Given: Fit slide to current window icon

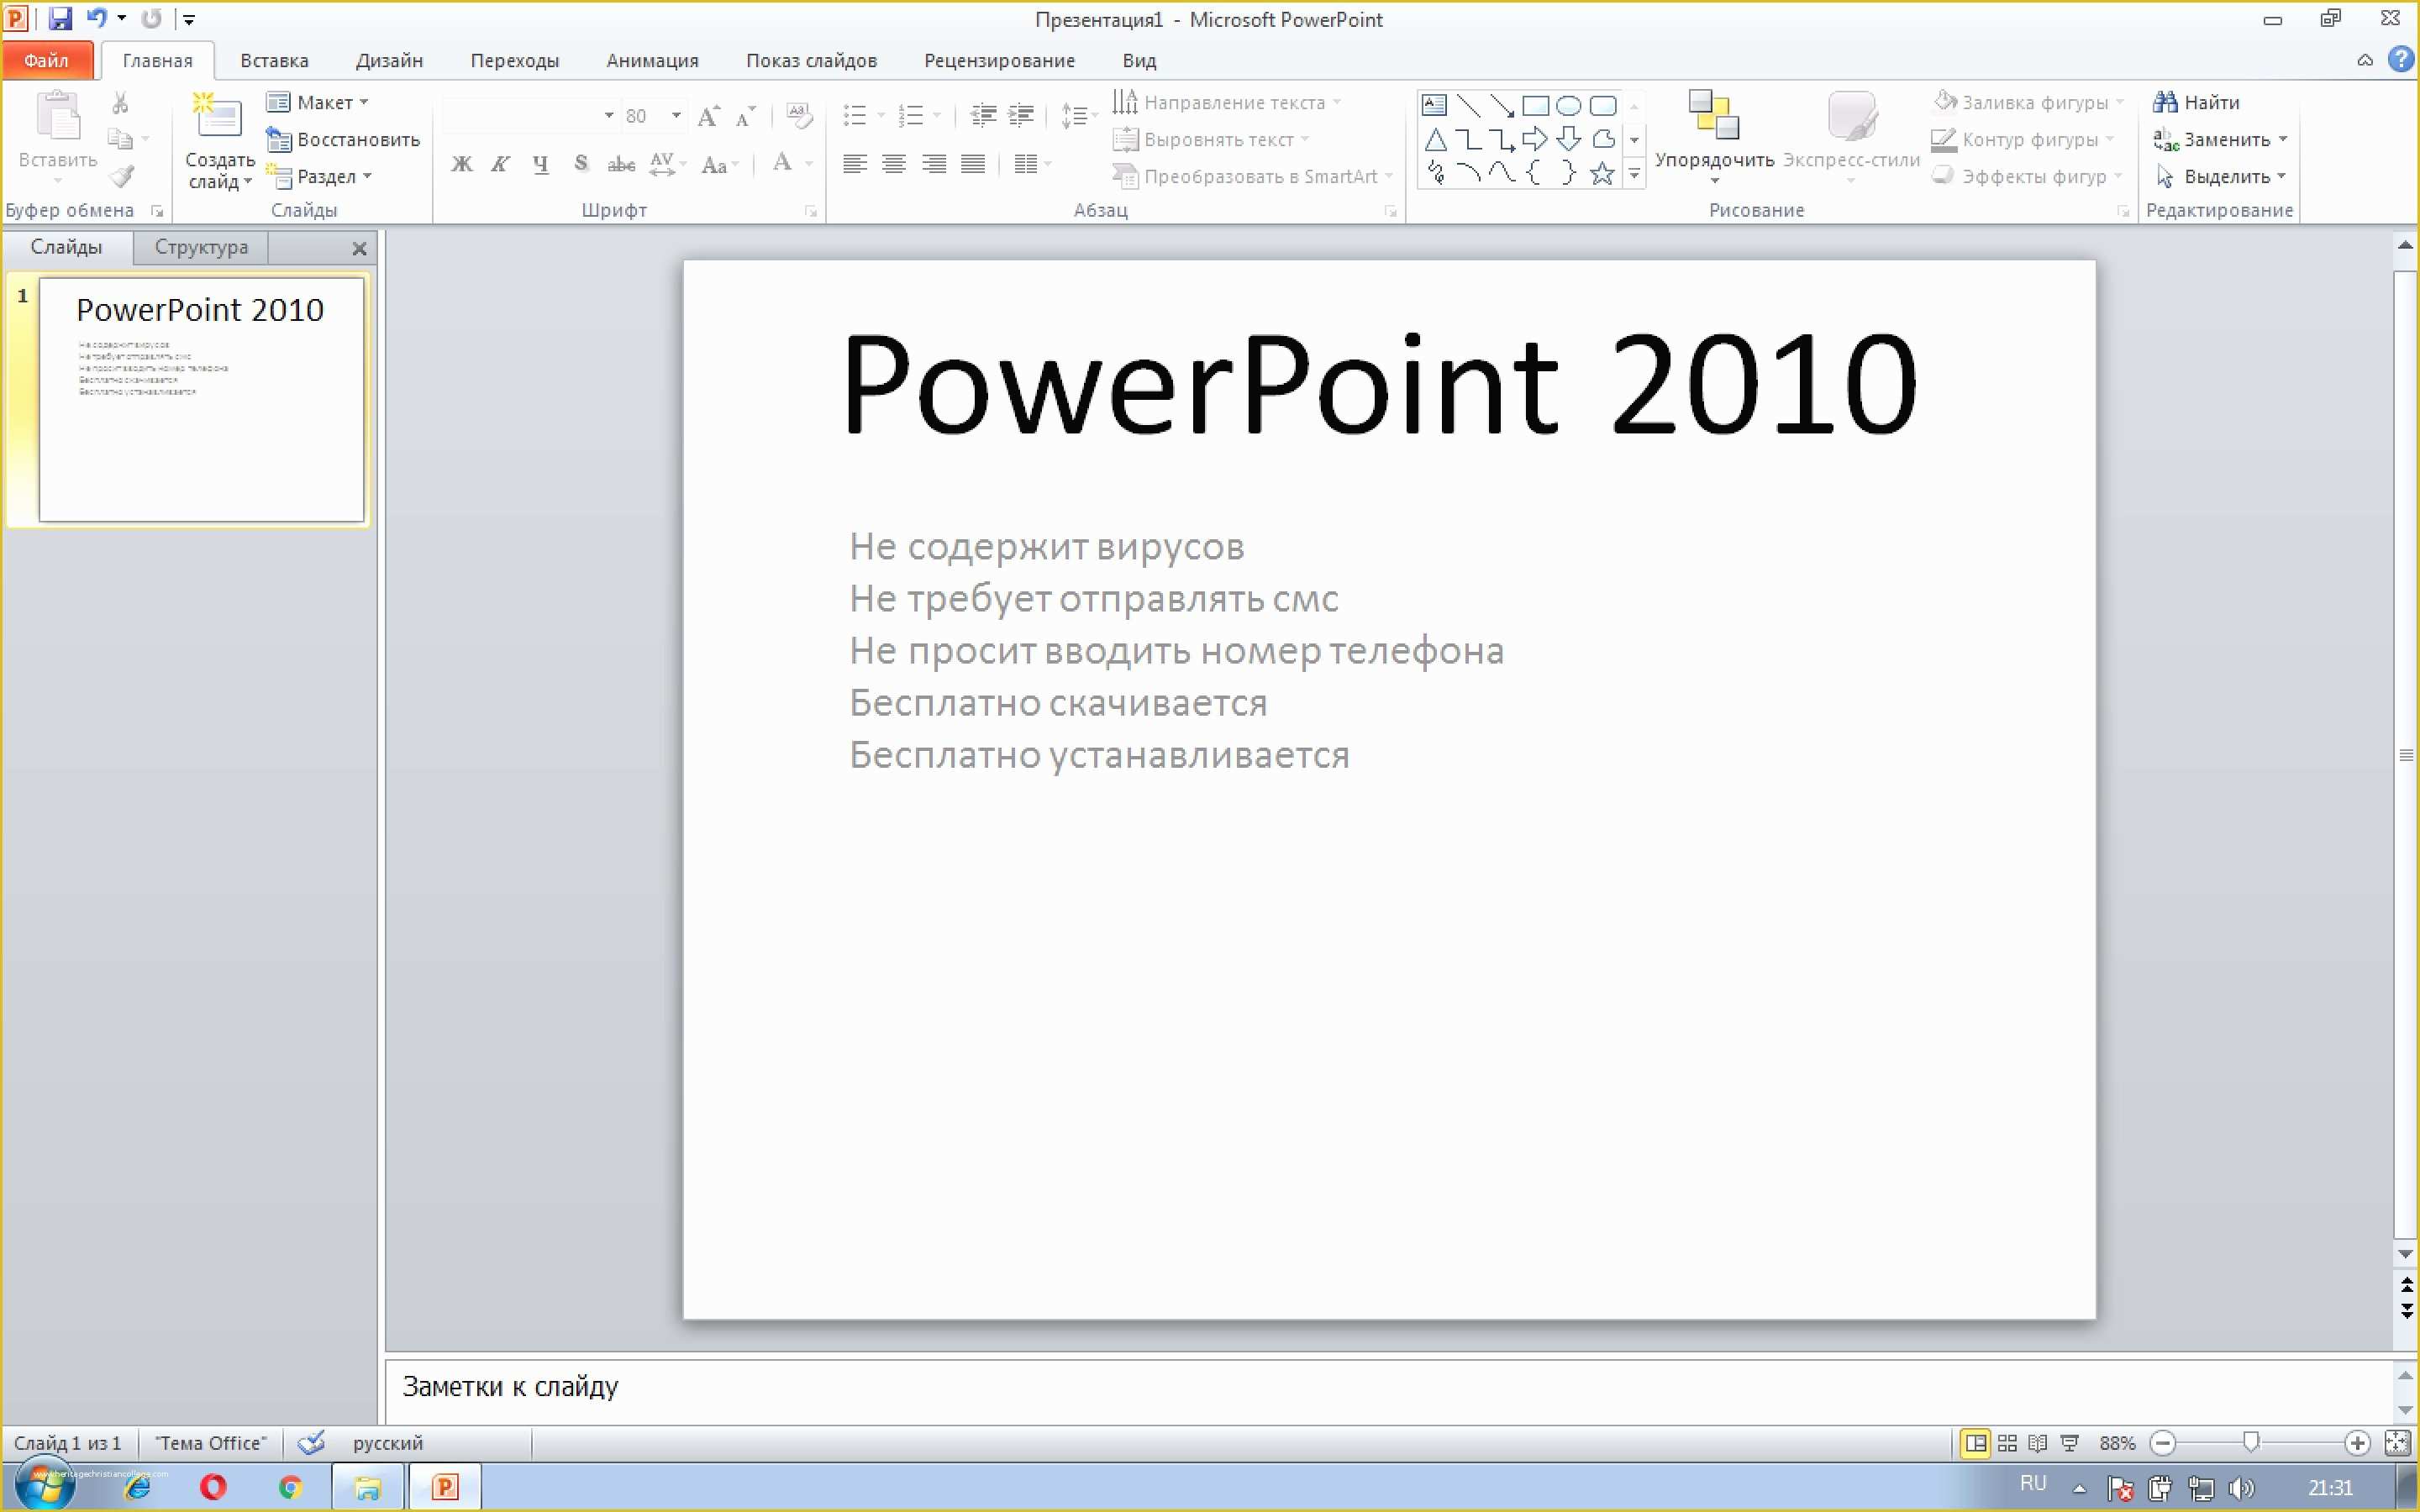Looking at the screenshot, I should coord(2397,1443).
